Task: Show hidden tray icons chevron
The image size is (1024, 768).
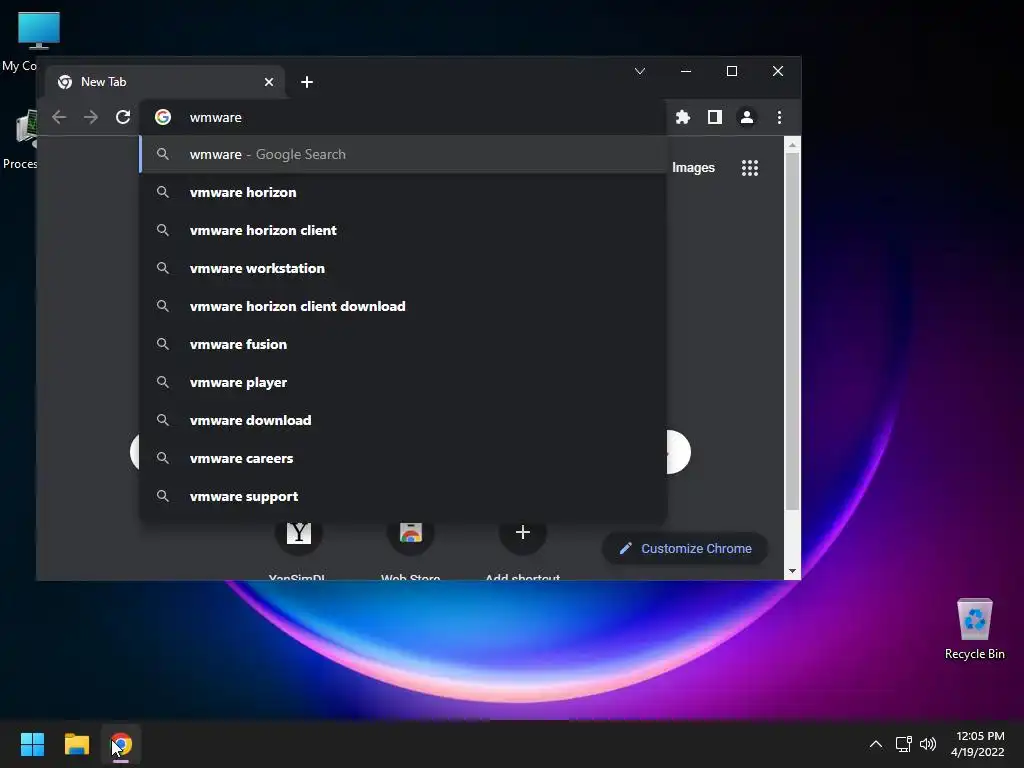Action: 876,744
